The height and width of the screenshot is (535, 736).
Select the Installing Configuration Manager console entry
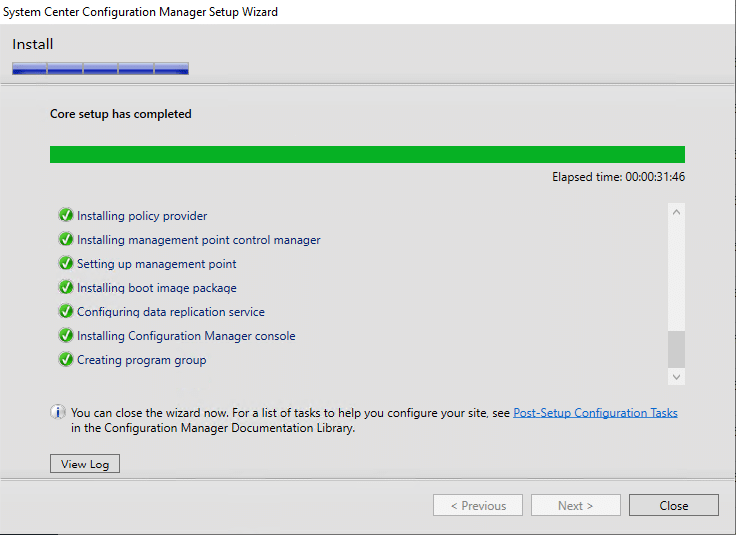click(x=186, y=336)
